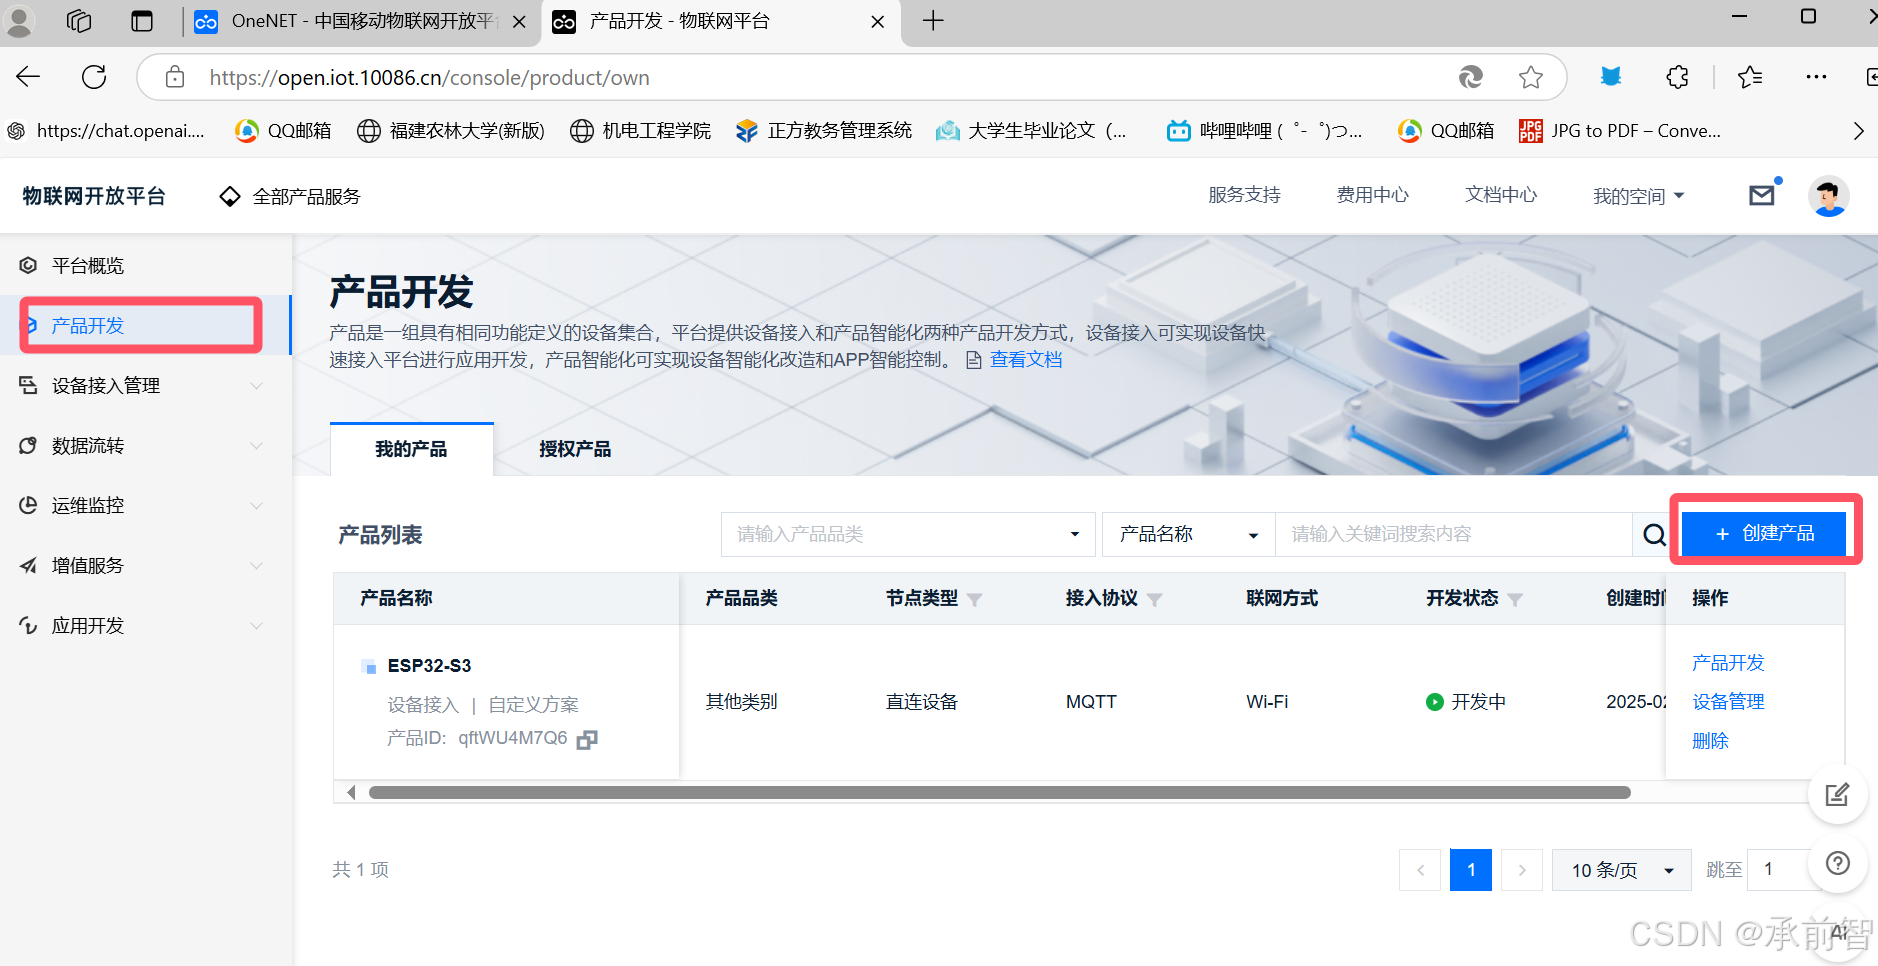The width and height of the screenshot is (1878, 966).
Task: Open 文档中心 top menu
Action: click(1500, 195)
